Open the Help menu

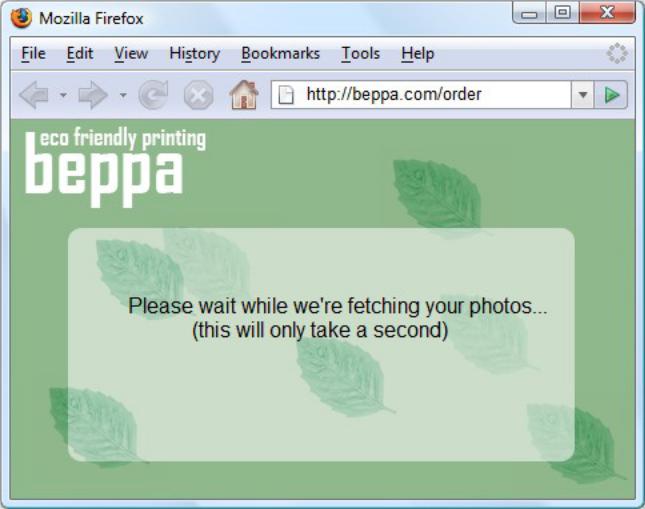coord(418,53)
